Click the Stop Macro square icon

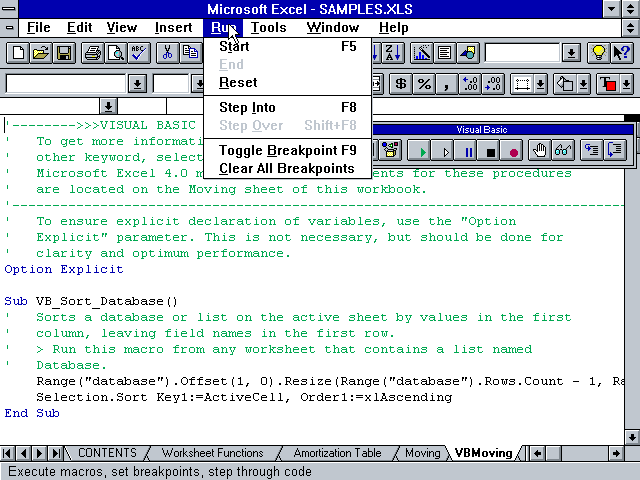pos(491,151)
